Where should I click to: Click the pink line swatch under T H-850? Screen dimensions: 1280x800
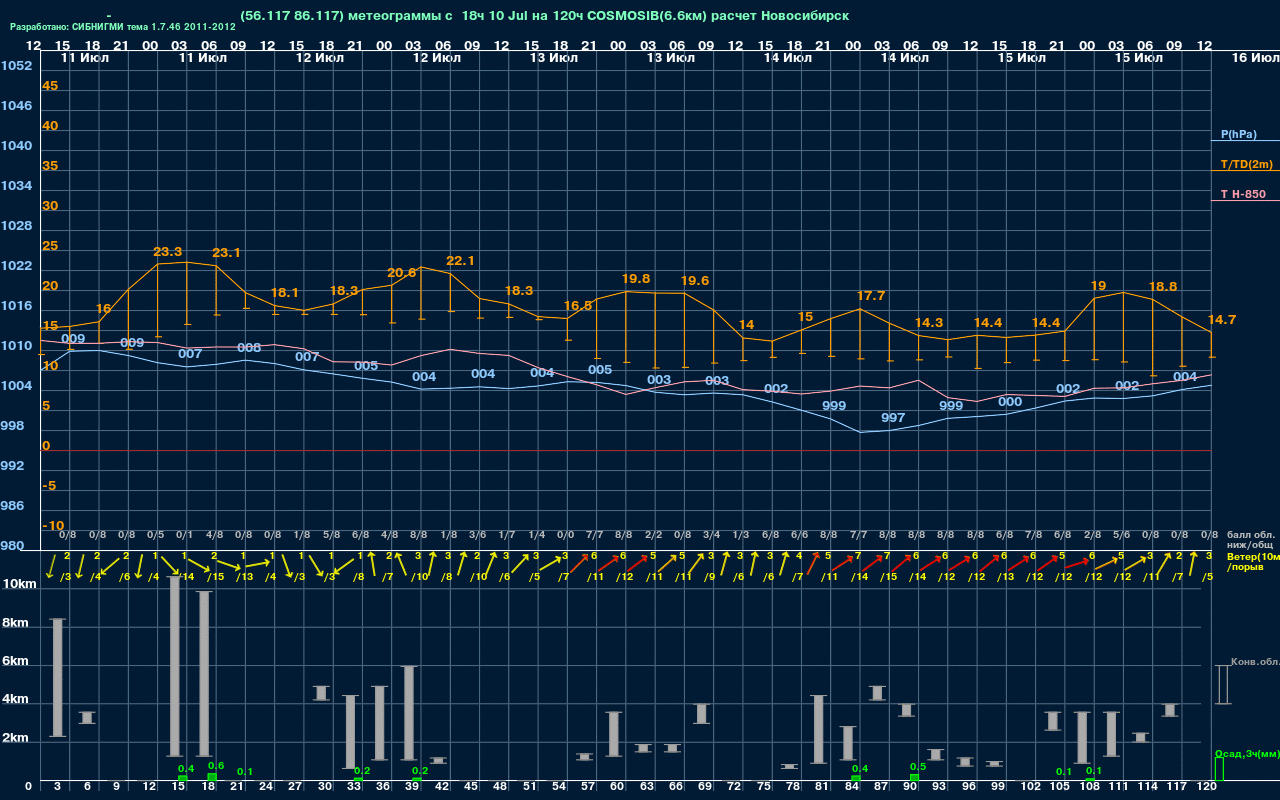1245,201
